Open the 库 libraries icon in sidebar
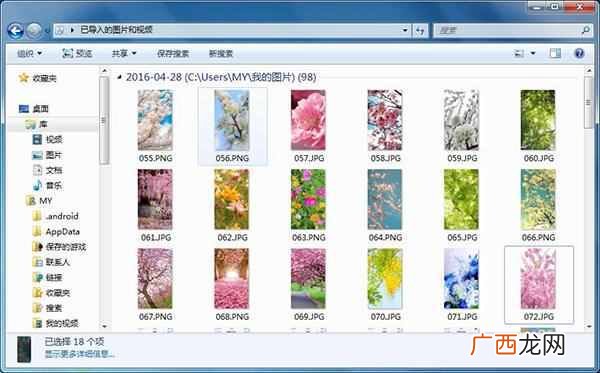This screenshot has width=600, height=373. pos(31,124)
